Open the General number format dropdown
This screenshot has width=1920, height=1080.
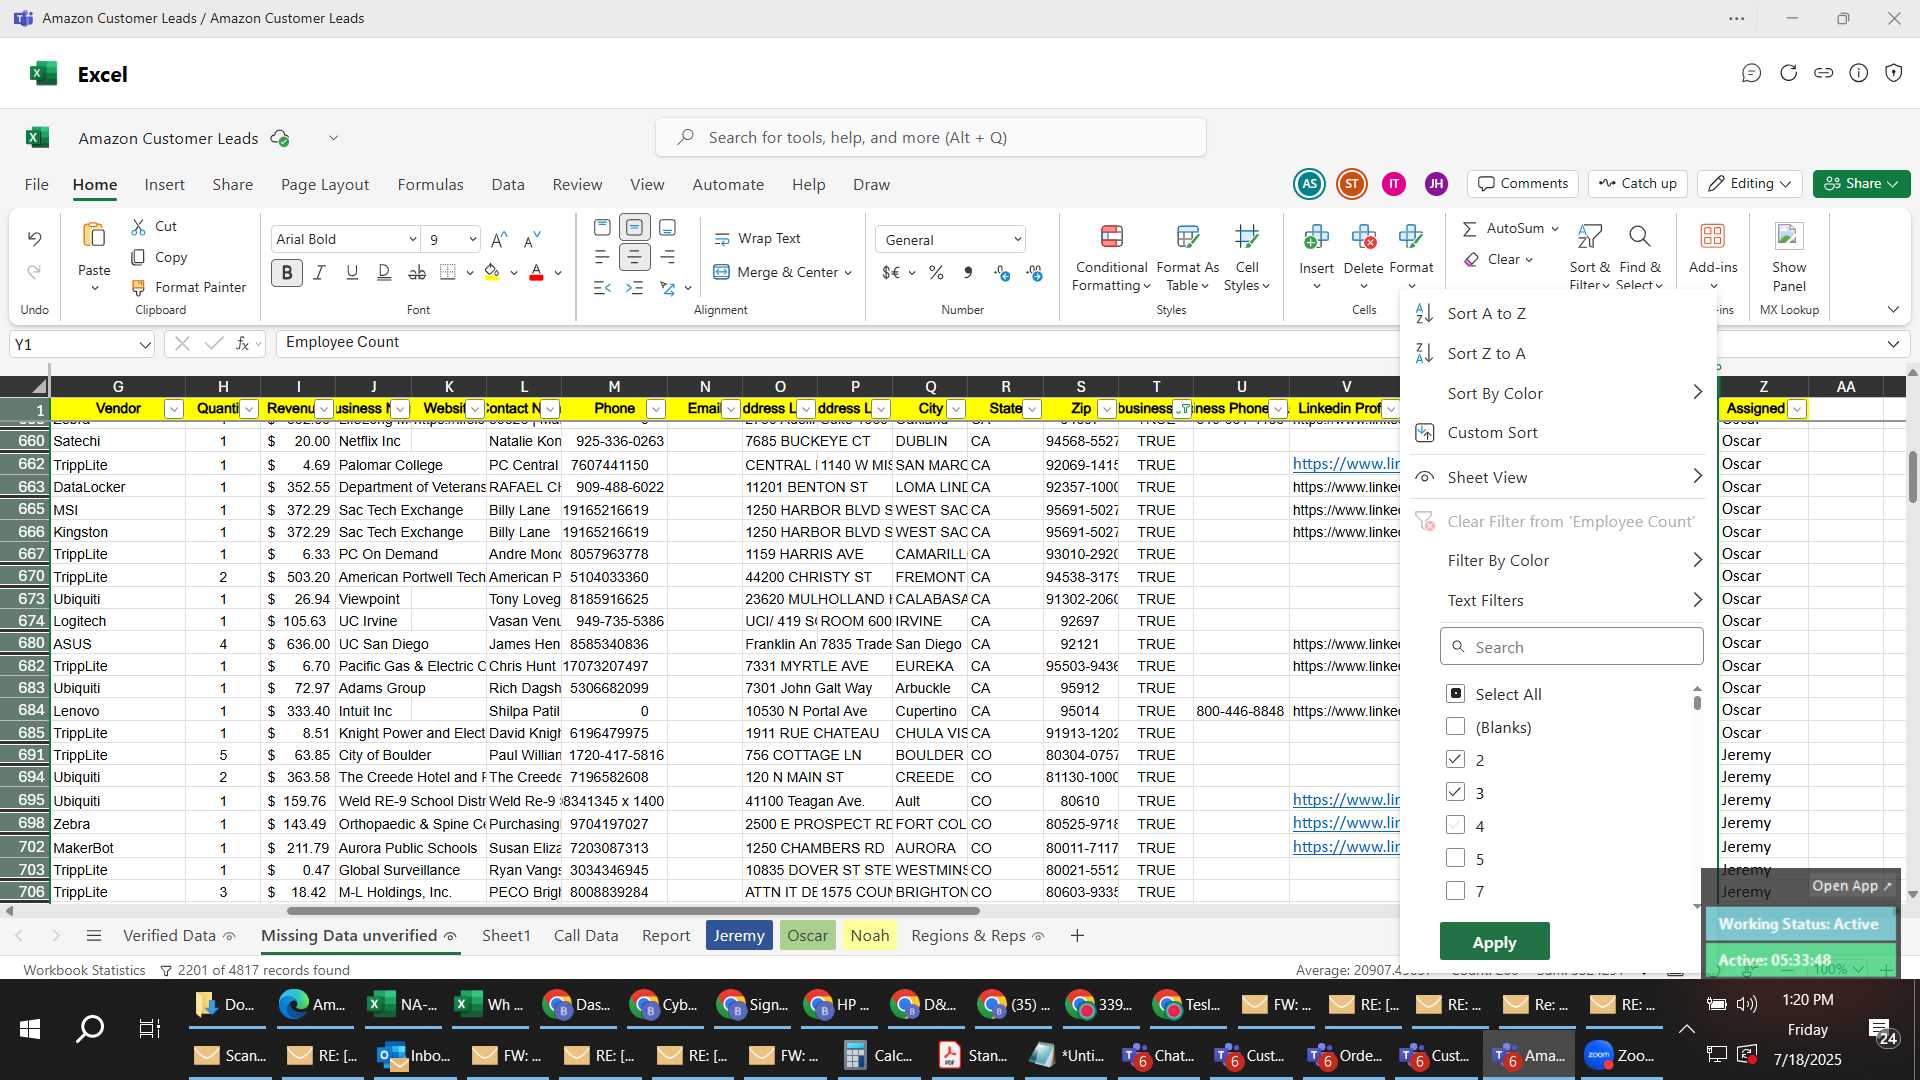point(1017,240)
